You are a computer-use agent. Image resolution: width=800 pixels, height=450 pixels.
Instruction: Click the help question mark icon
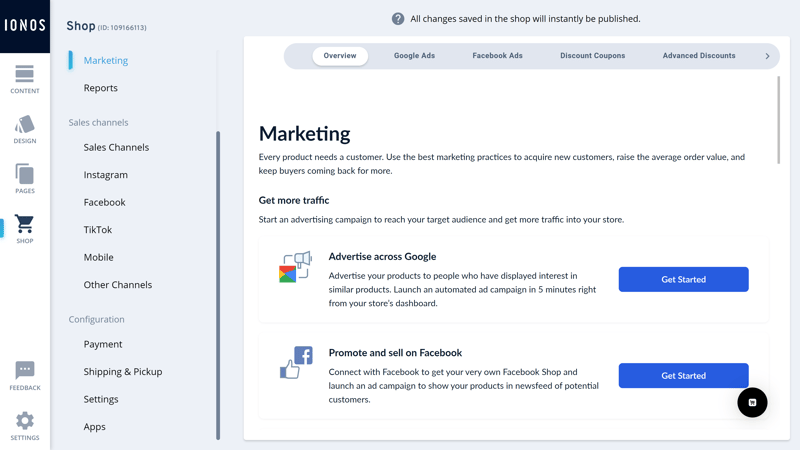point(398,19)
